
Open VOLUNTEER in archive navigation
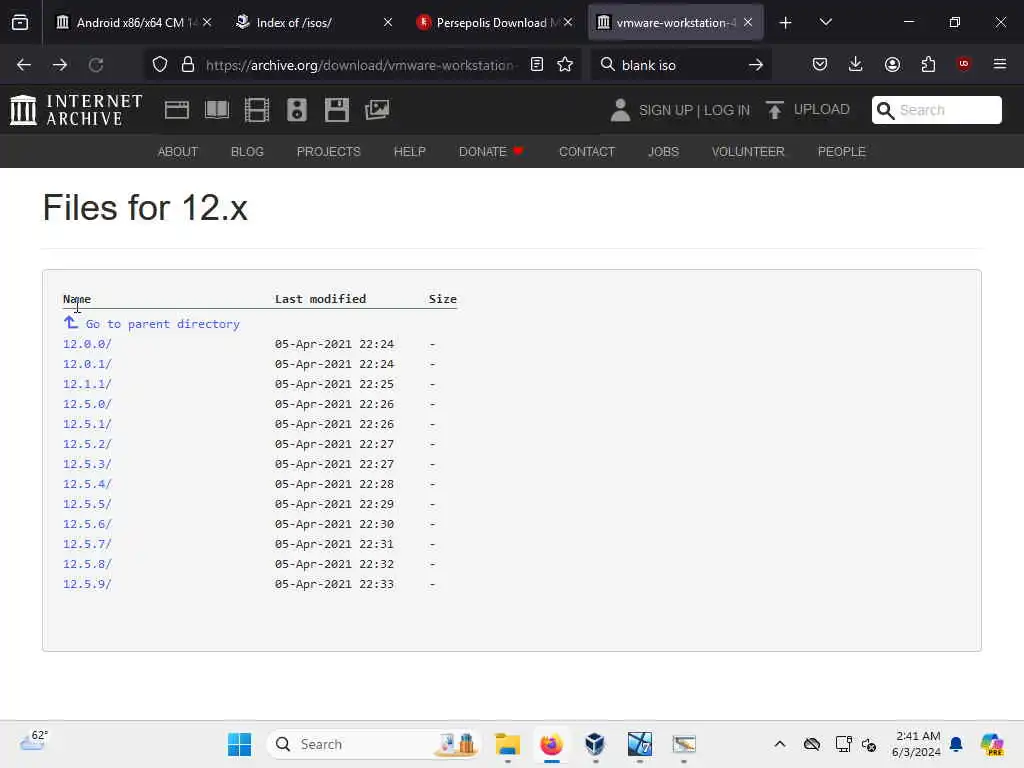tap(748, 152)
